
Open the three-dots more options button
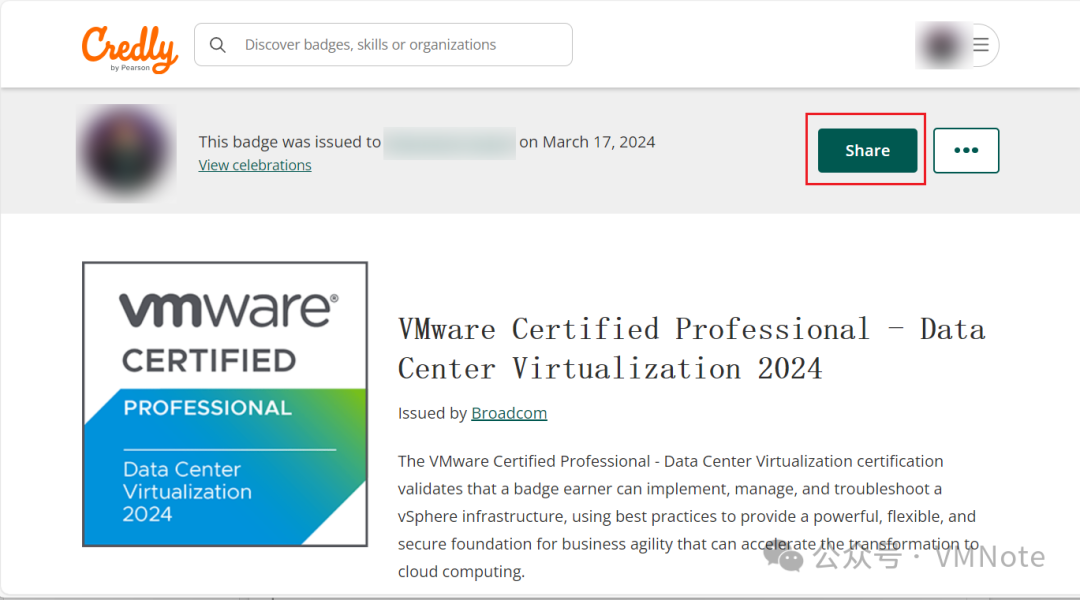click(966, 150)
